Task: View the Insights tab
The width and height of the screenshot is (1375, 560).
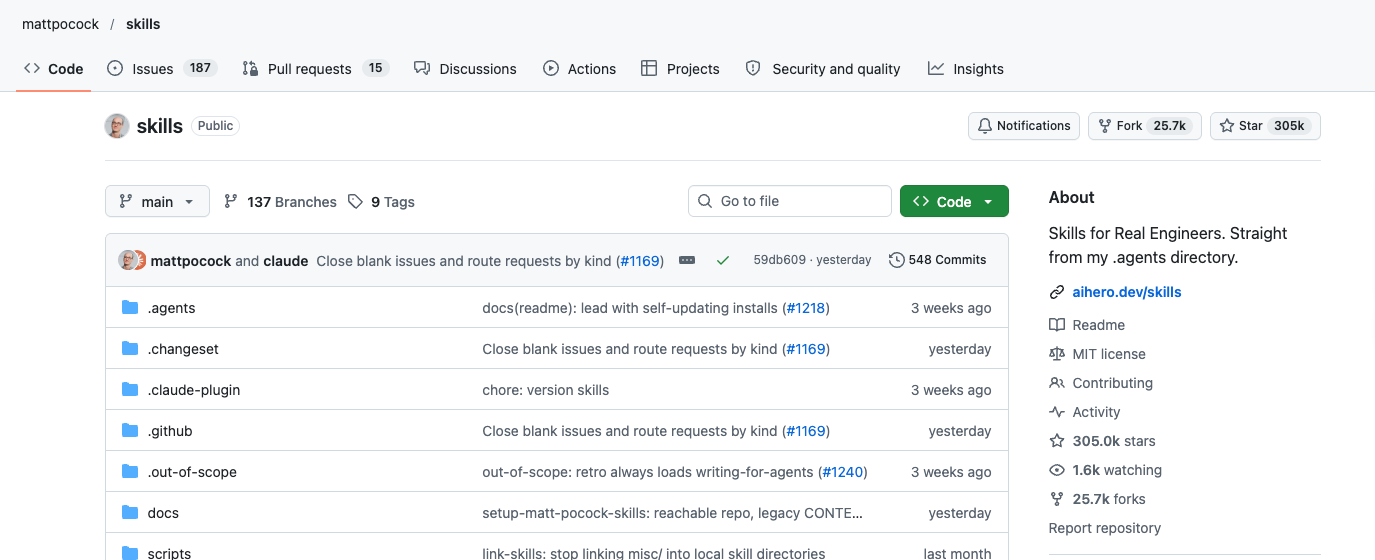Action: coord(966,69)
